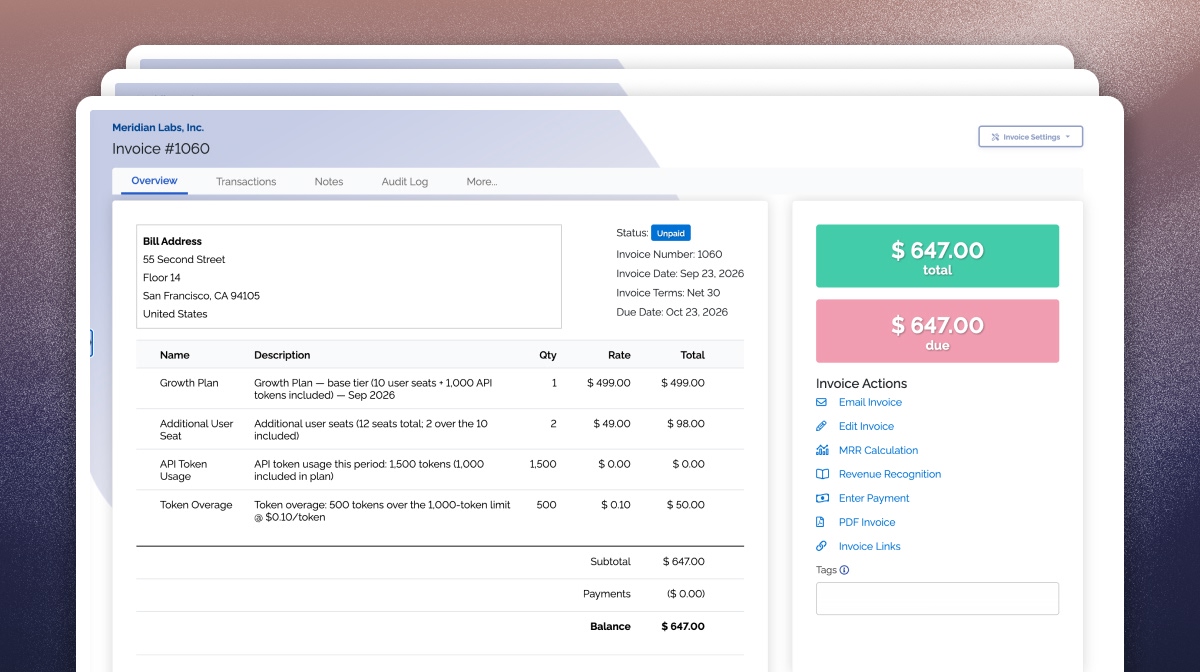Click the Invoice Actions heading
Screen dimensions: 1200x672
coord(861,383)
